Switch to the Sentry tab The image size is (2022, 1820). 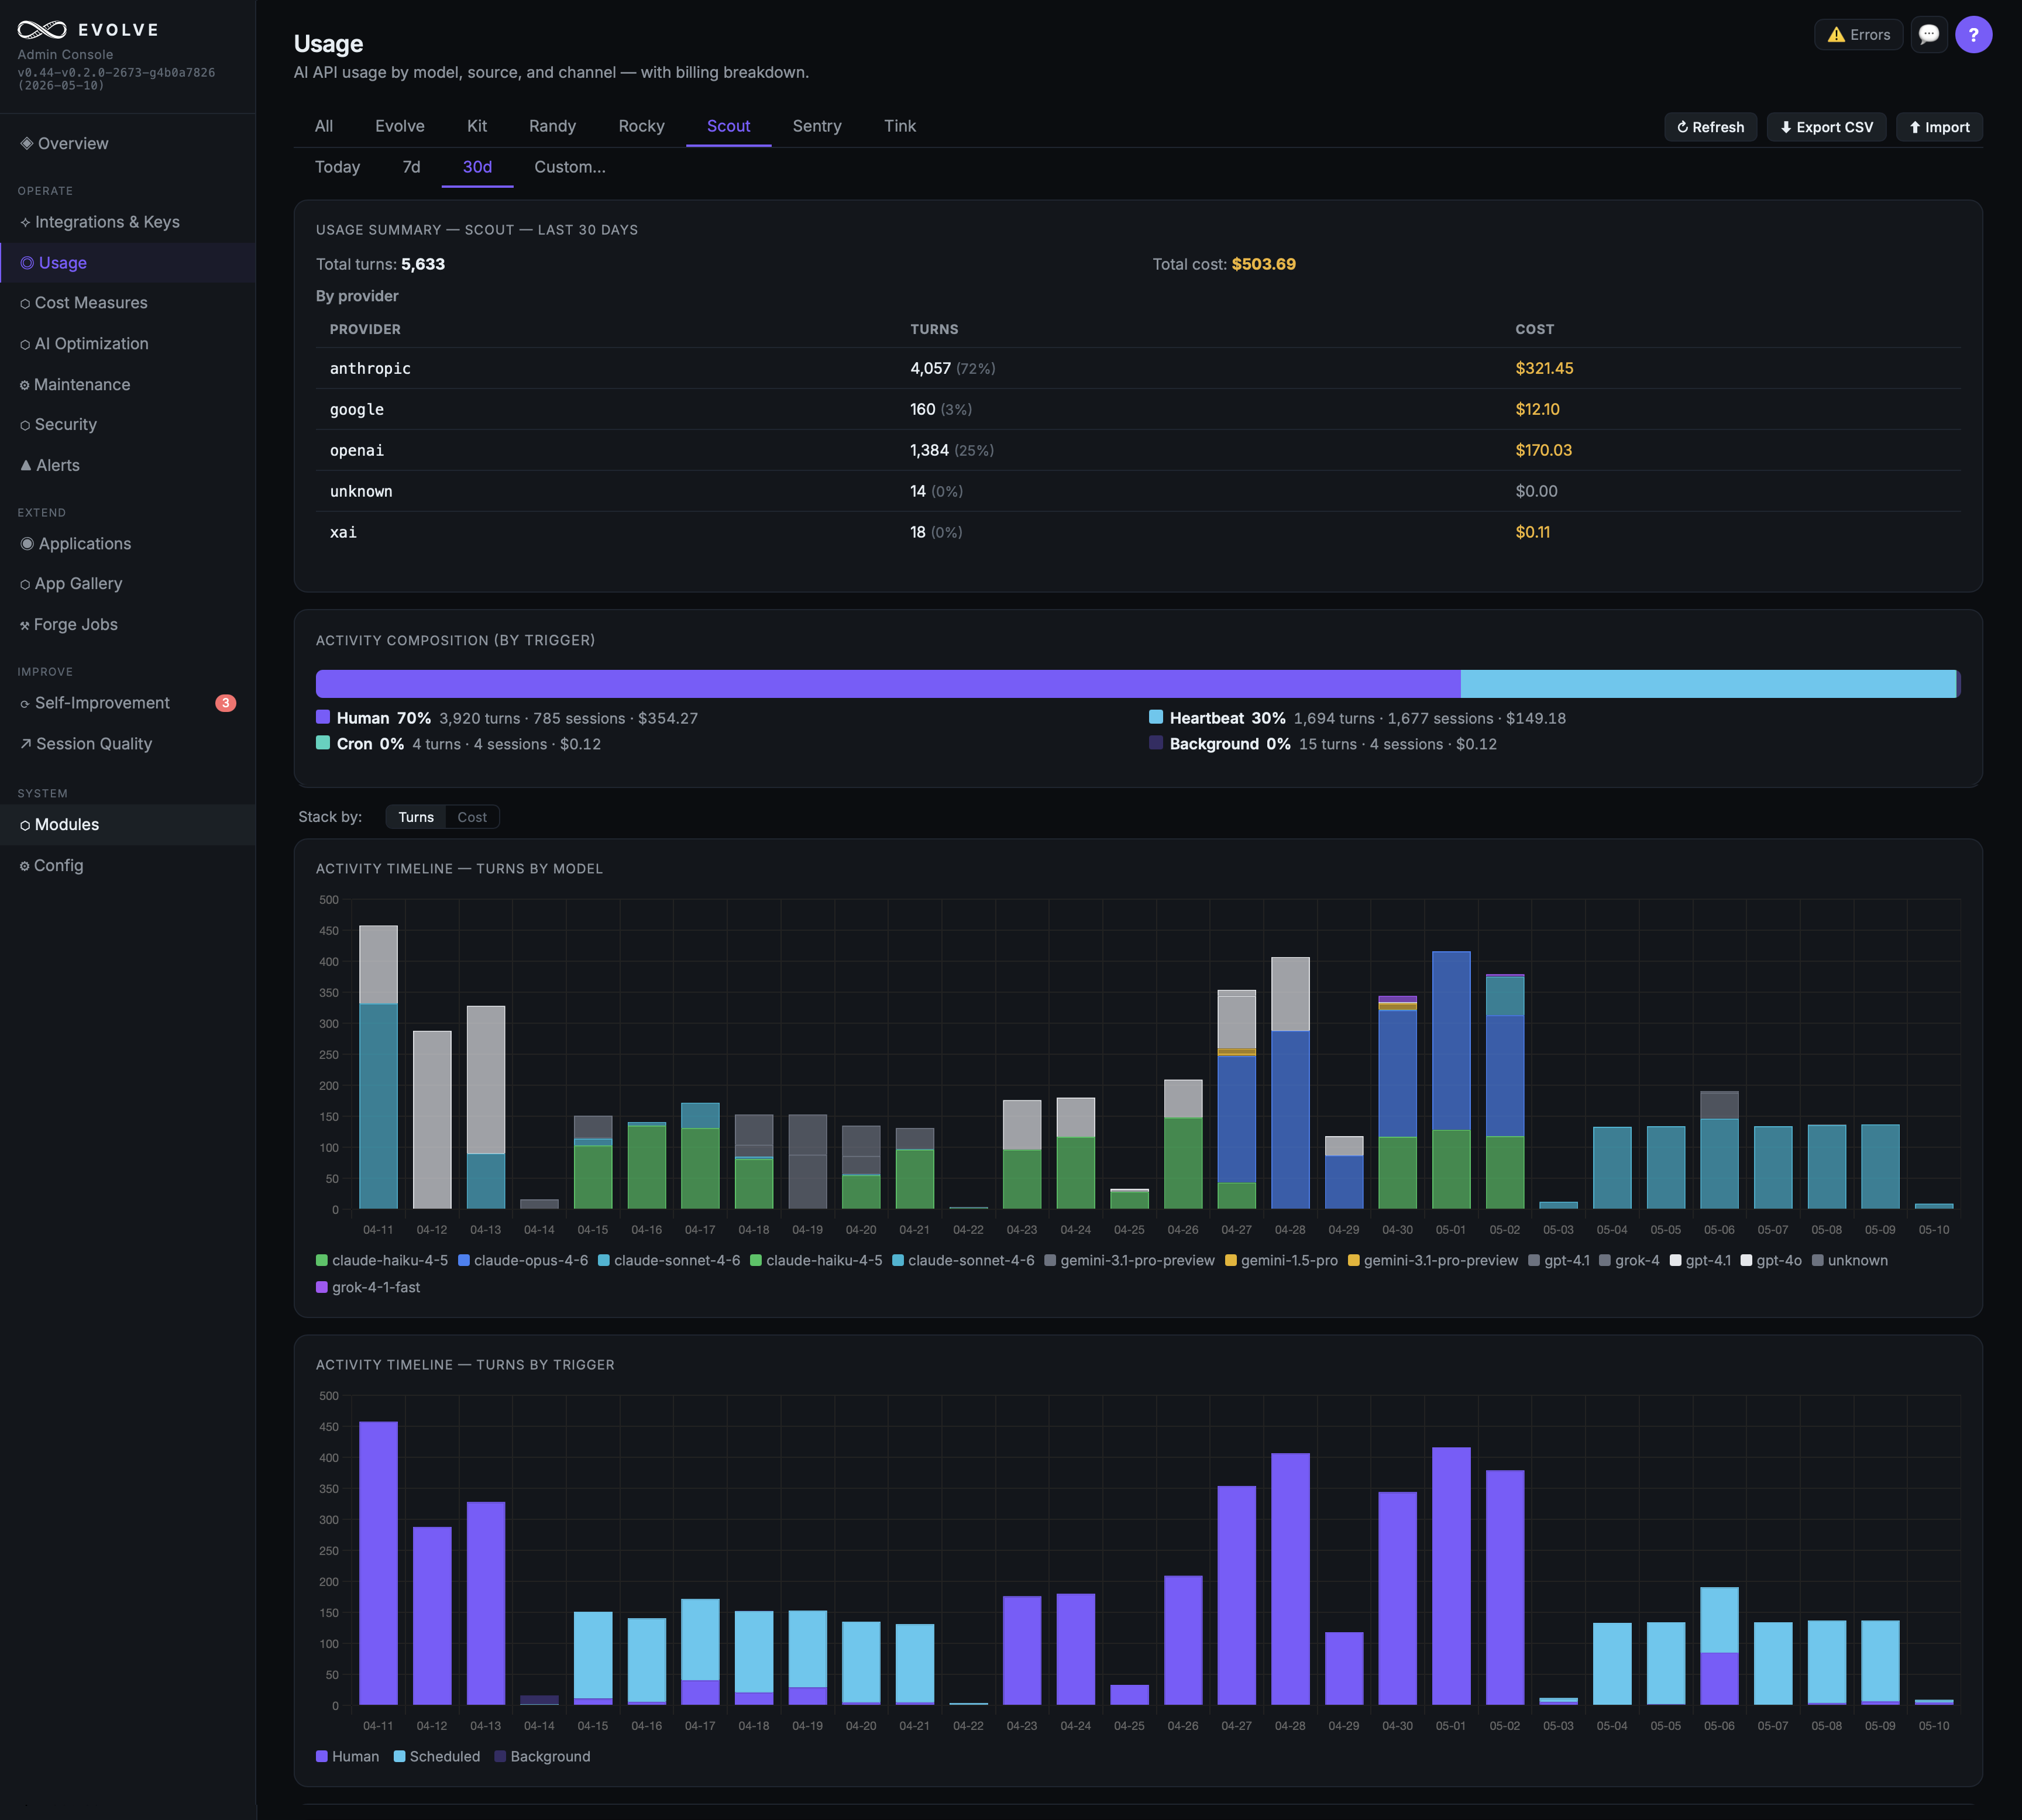(817, 126)
